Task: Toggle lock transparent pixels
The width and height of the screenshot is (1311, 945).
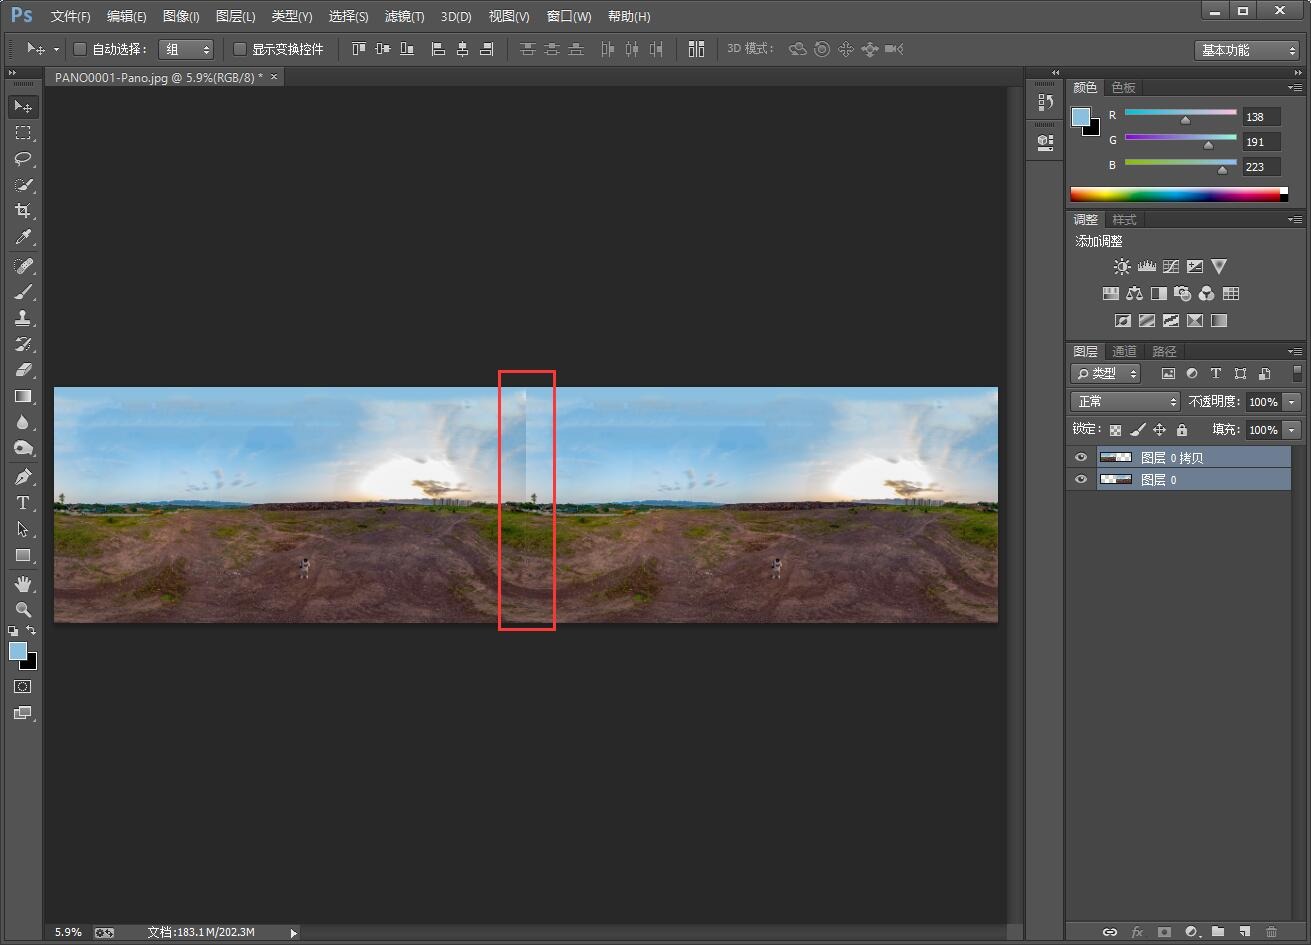Action: coord(1116,430)
